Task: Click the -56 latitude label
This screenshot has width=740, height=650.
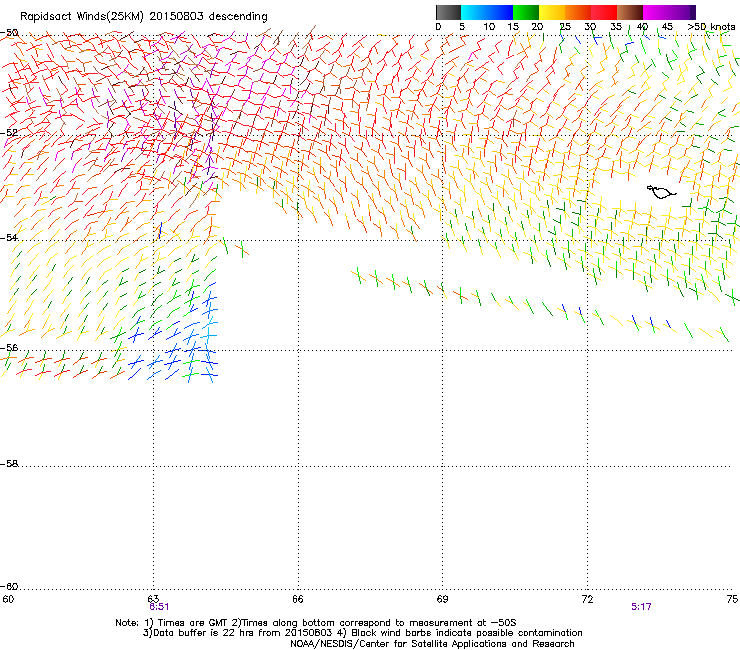Action: point(9,347)
